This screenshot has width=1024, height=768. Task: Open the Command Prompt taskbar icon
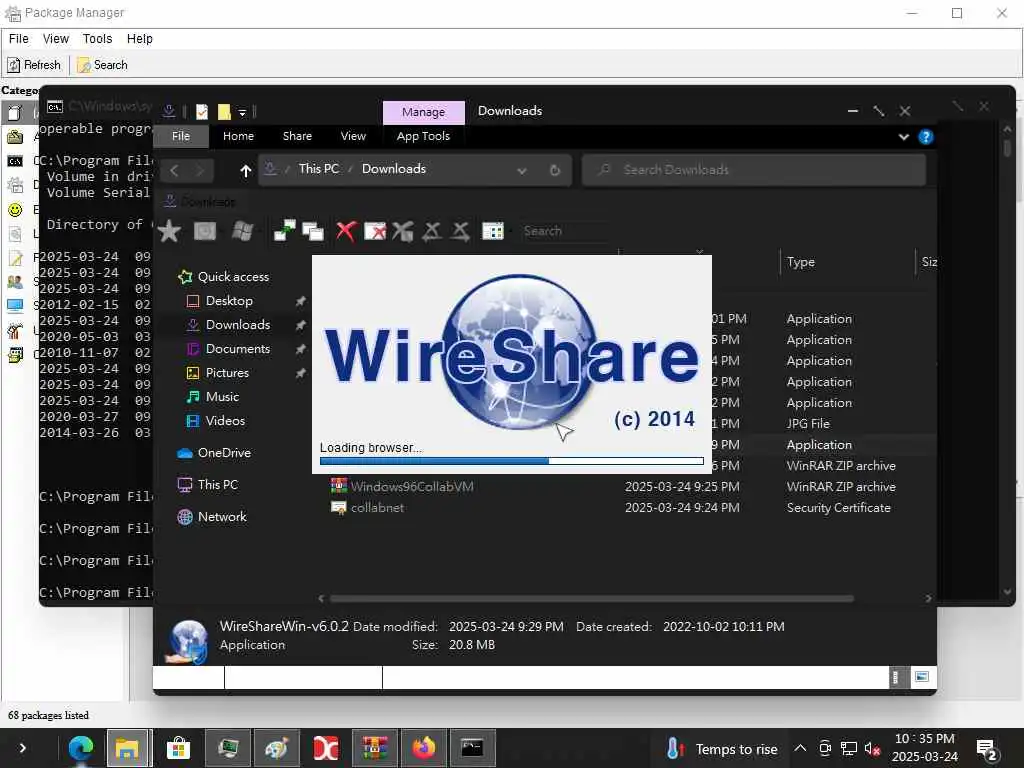472,748
